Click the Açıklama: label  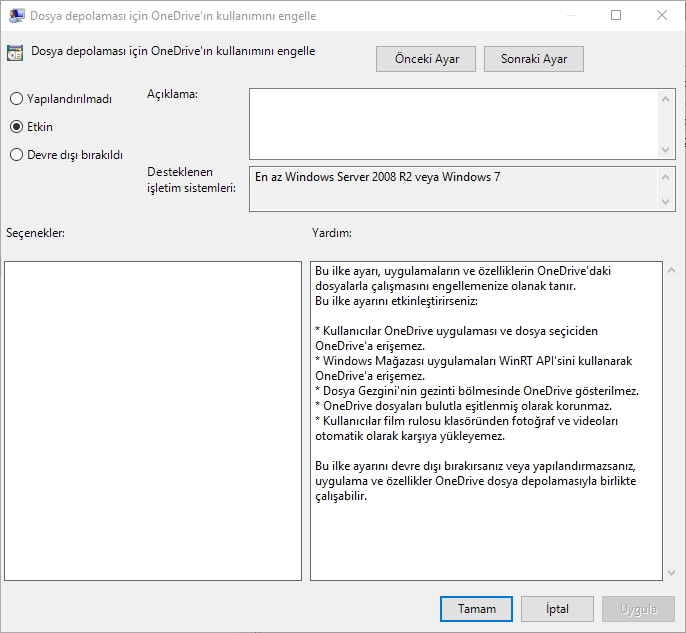(x=172, y=94)
